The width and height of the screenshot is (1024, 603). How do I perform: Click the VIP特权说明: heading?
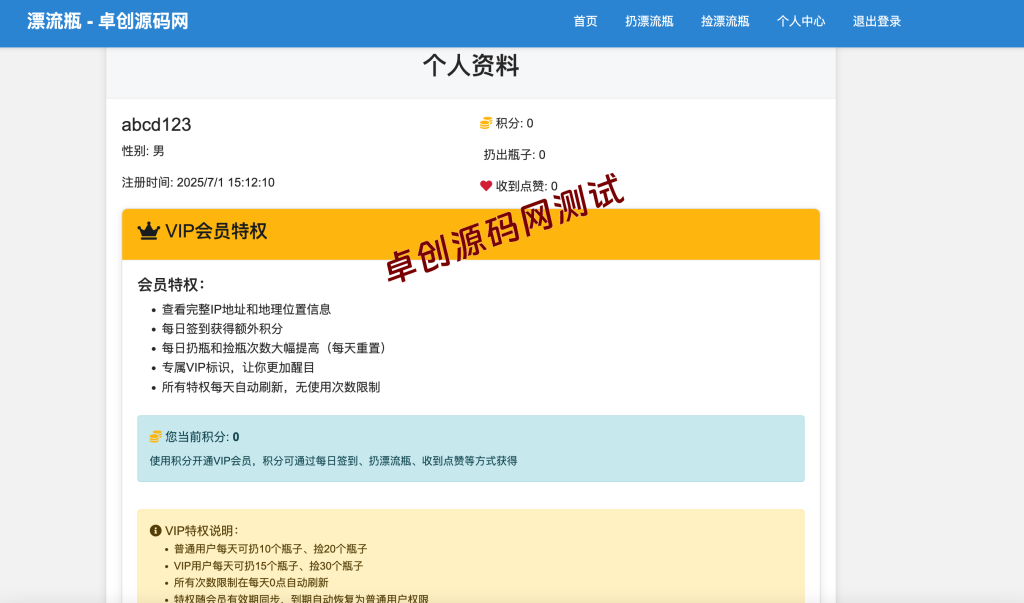(x=202, y=530)
